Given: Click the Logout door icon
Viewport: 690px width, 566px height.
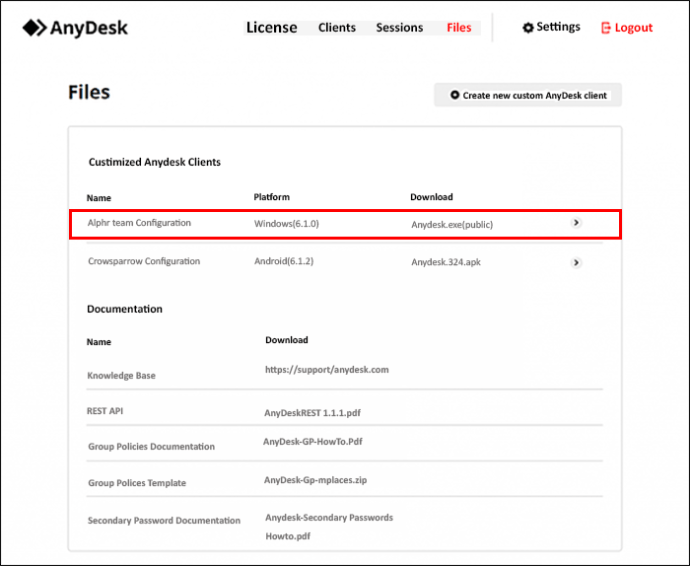Looking at the screenshot, I should (606, 28).
